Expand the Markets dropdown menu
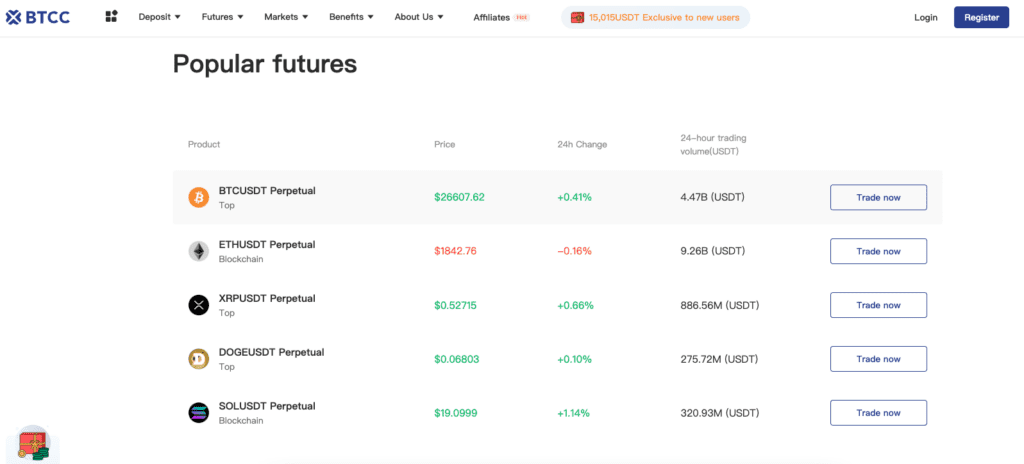 coord(286,17)
